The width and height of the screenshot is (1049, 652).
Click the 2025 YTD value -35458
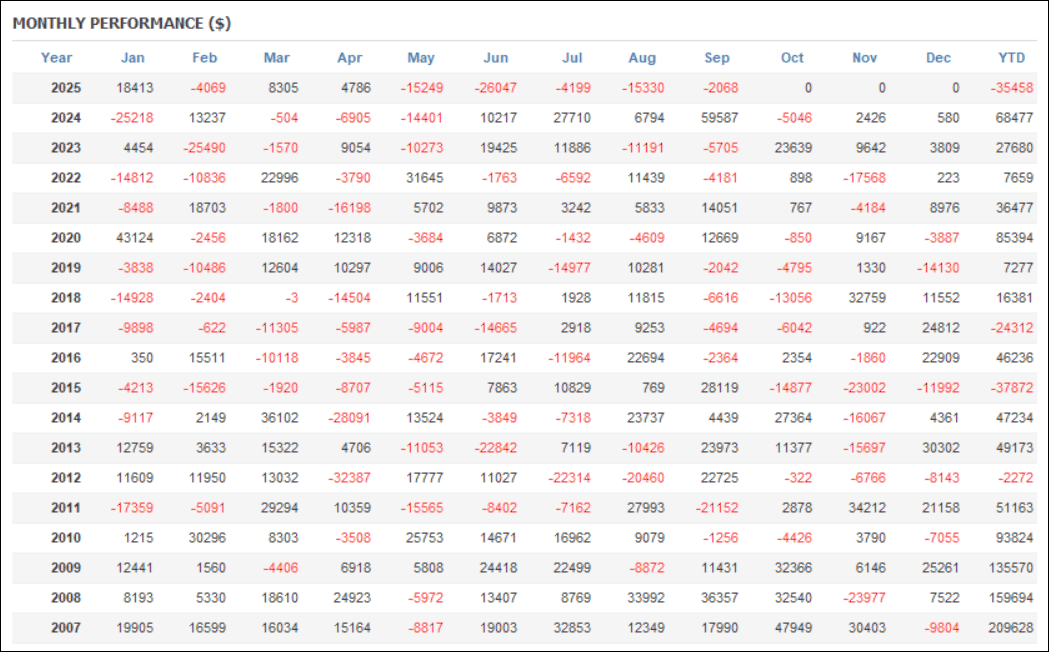click(1012, 88)
